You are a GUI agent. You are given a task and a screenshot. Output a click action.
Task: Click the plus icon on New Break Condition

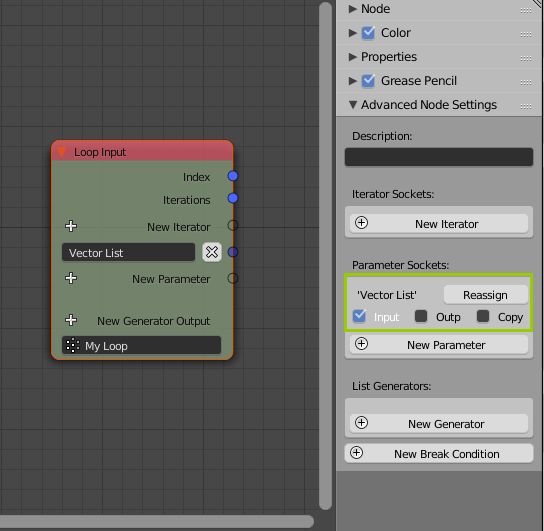pos(357,453)
